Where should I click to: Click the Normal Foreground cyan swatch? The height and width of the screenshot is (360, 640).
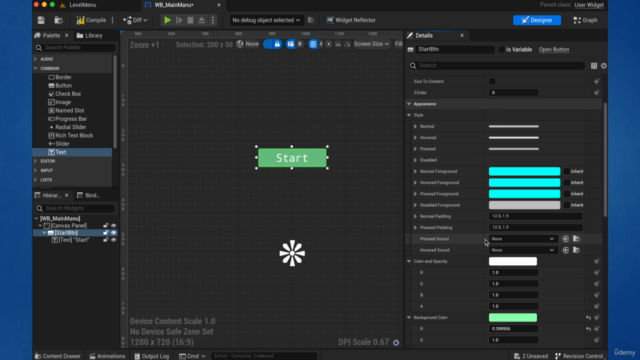click(524, 171)
